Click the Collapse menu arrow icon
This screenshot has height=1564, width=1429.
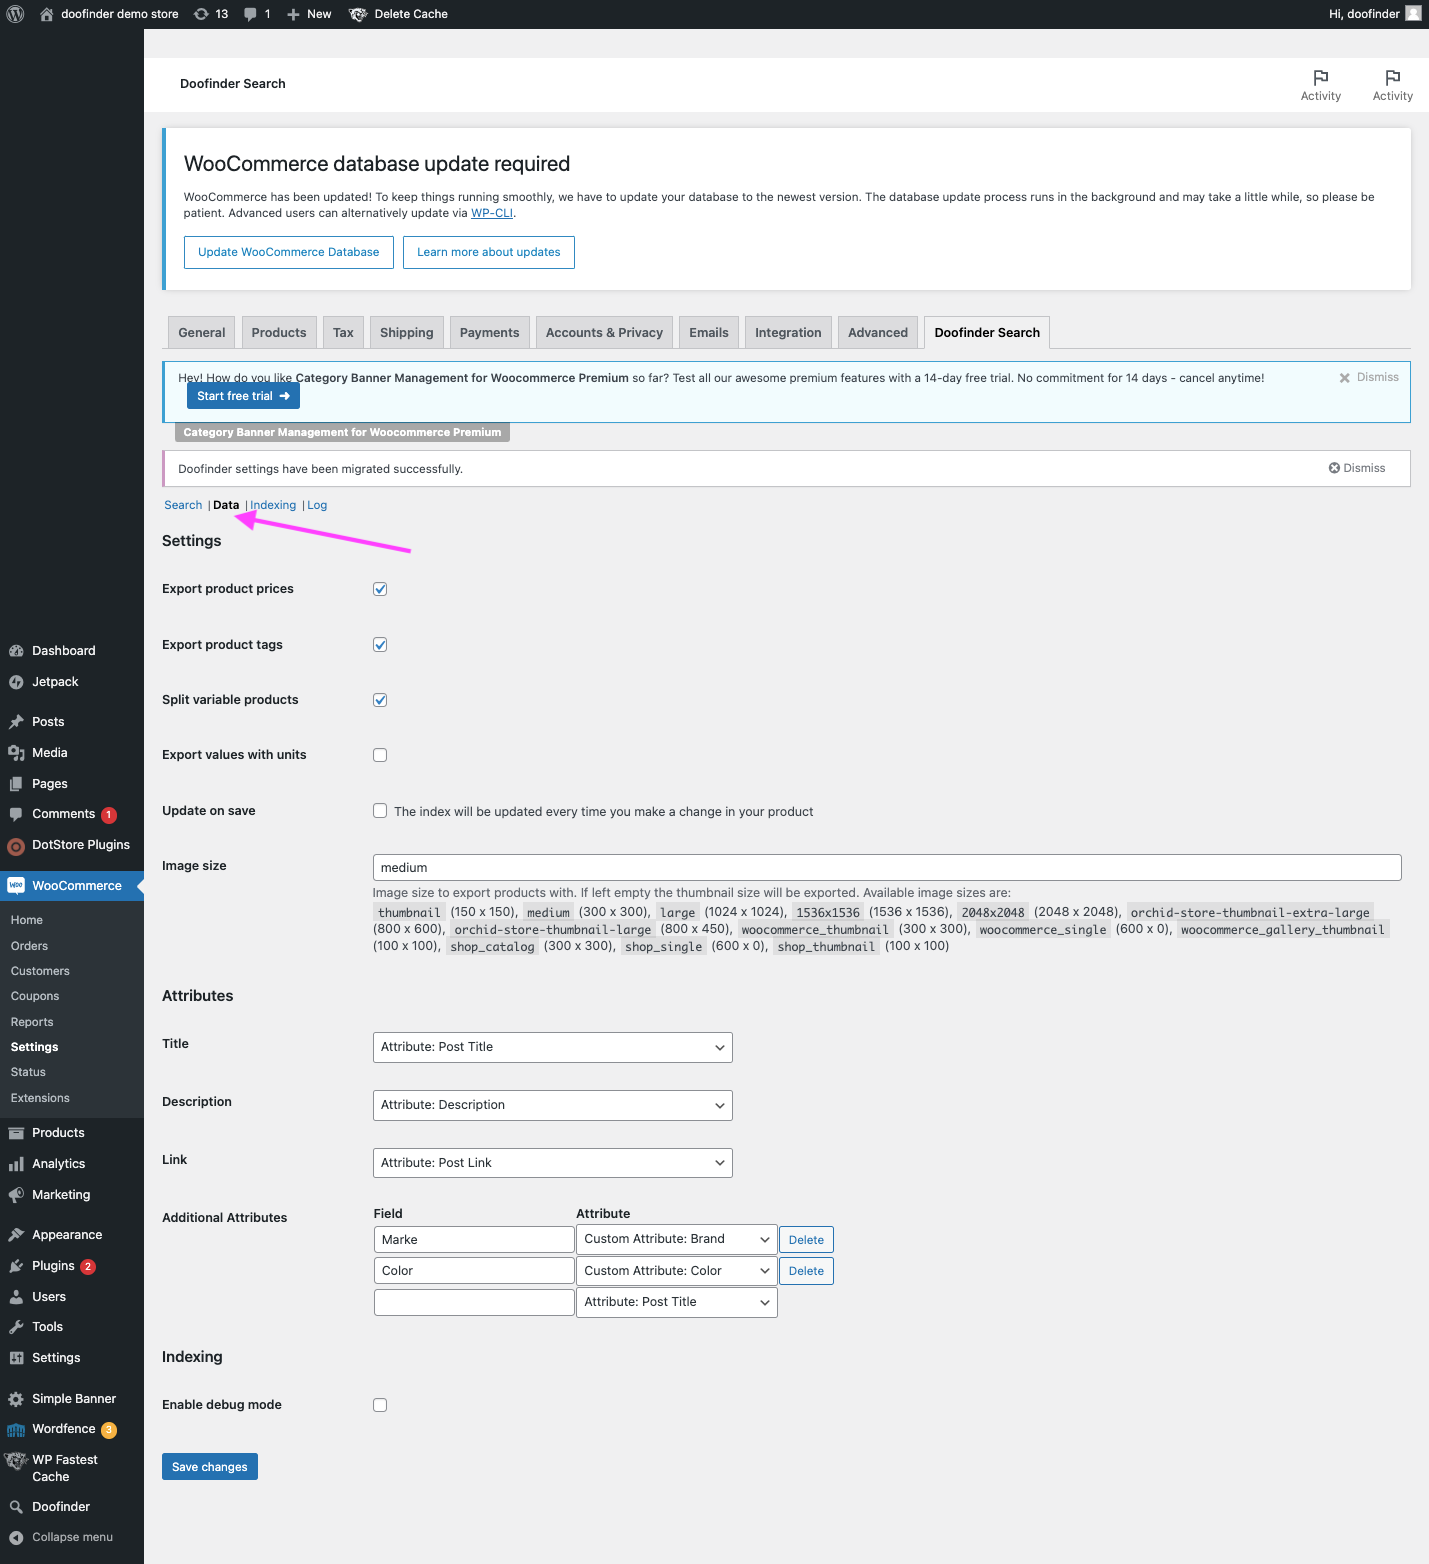point(16,1538)
